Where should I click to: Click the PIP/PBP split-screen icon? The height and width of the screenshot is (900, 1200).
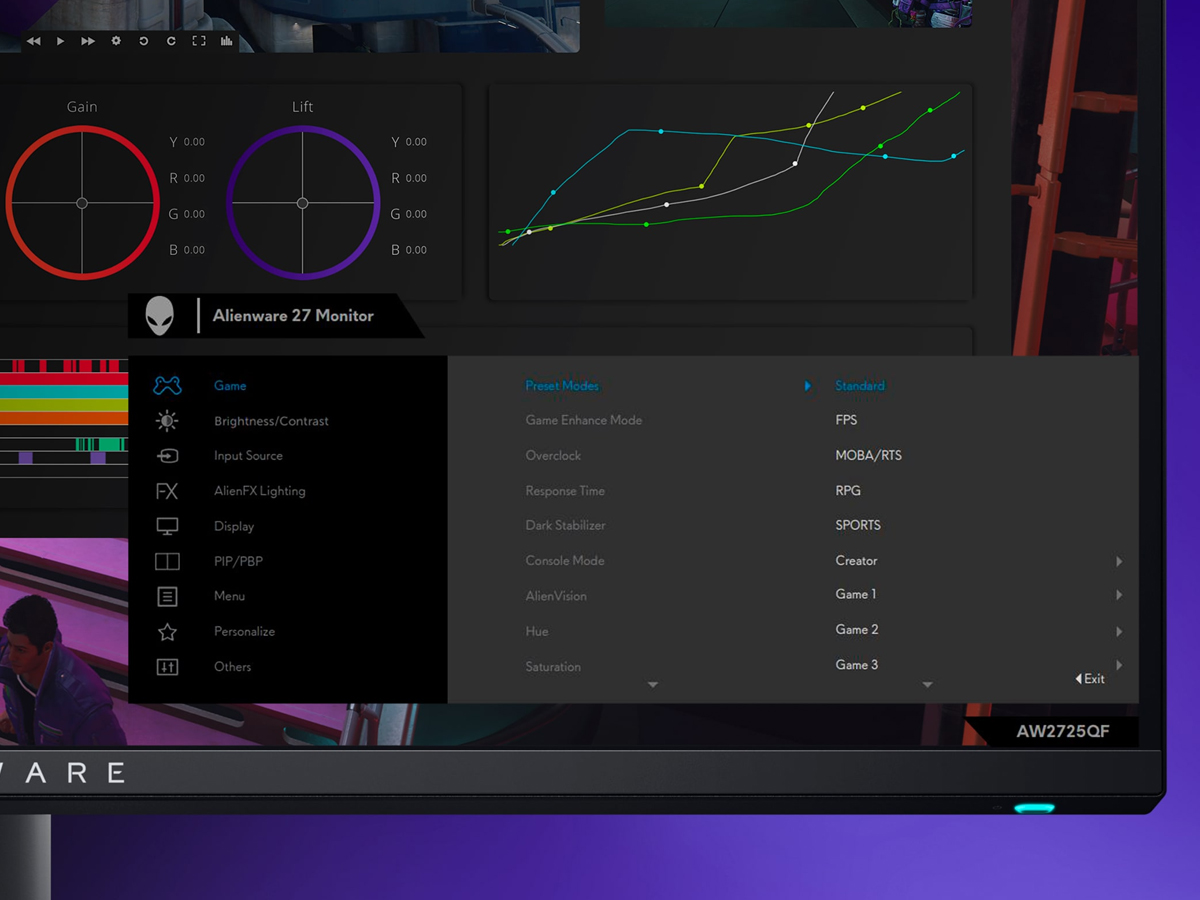(x=167, y=562)
